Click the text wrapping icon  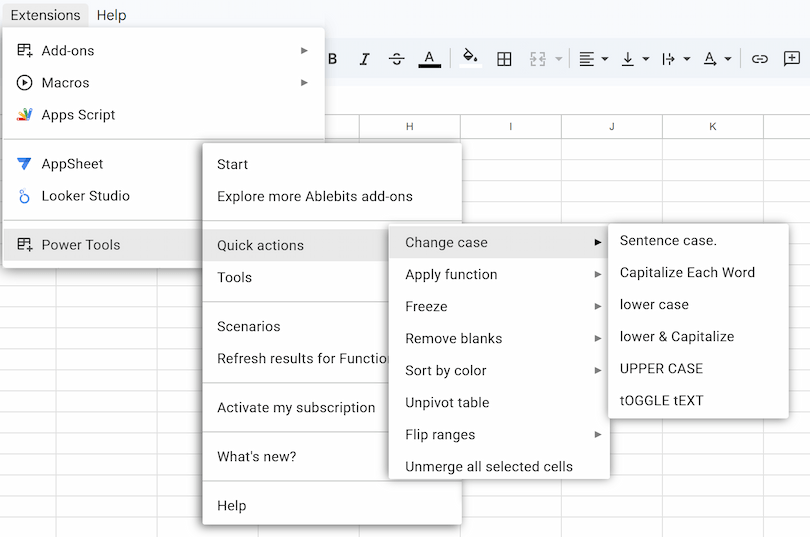(x=668, y=59)
